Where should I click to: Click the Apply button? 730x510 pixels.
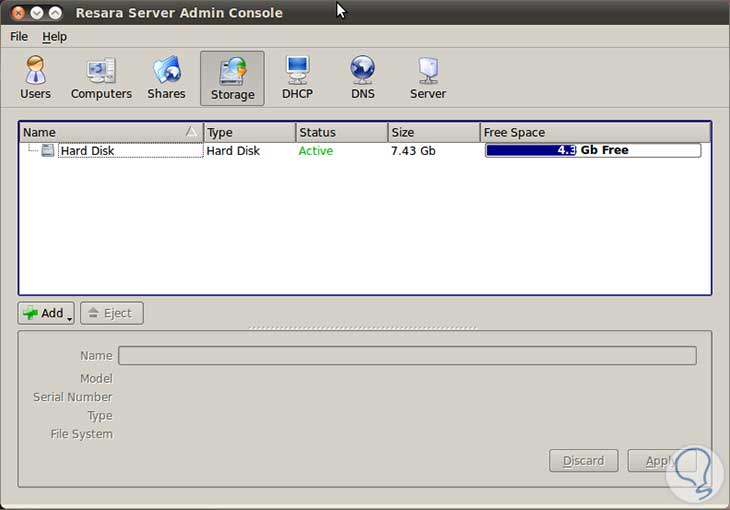662,461
